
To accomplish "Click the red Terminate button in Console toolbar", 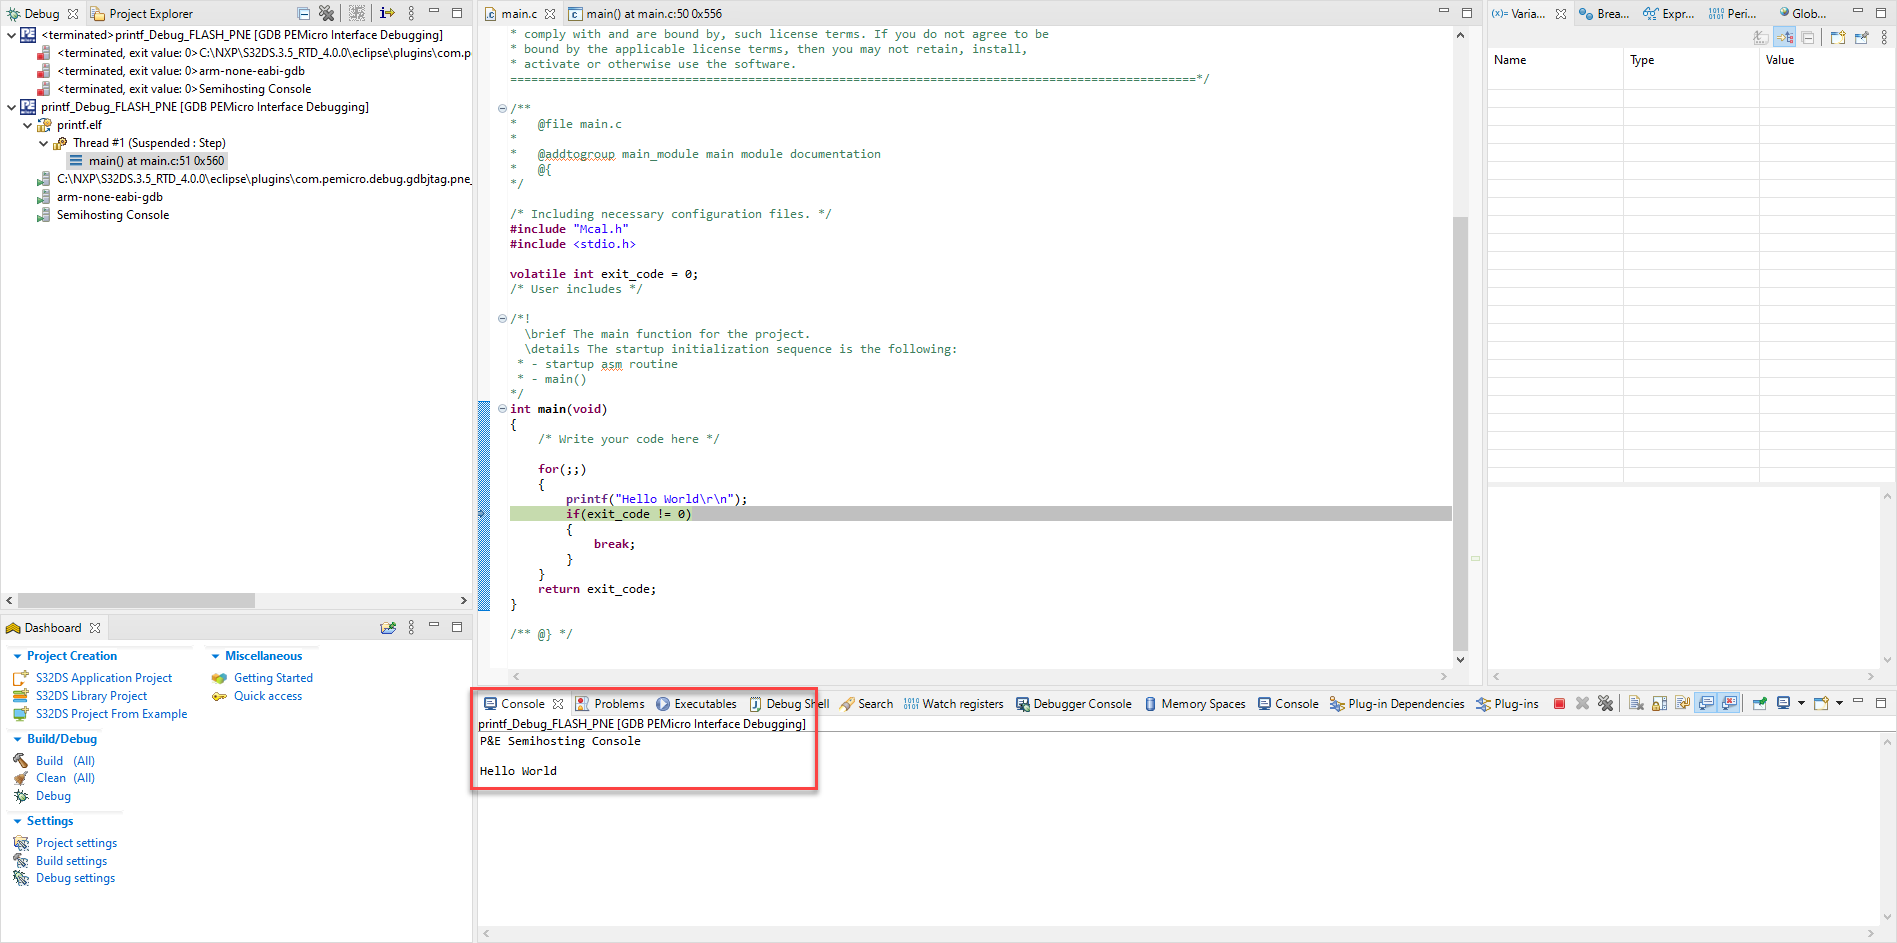I will [1559, 704].
